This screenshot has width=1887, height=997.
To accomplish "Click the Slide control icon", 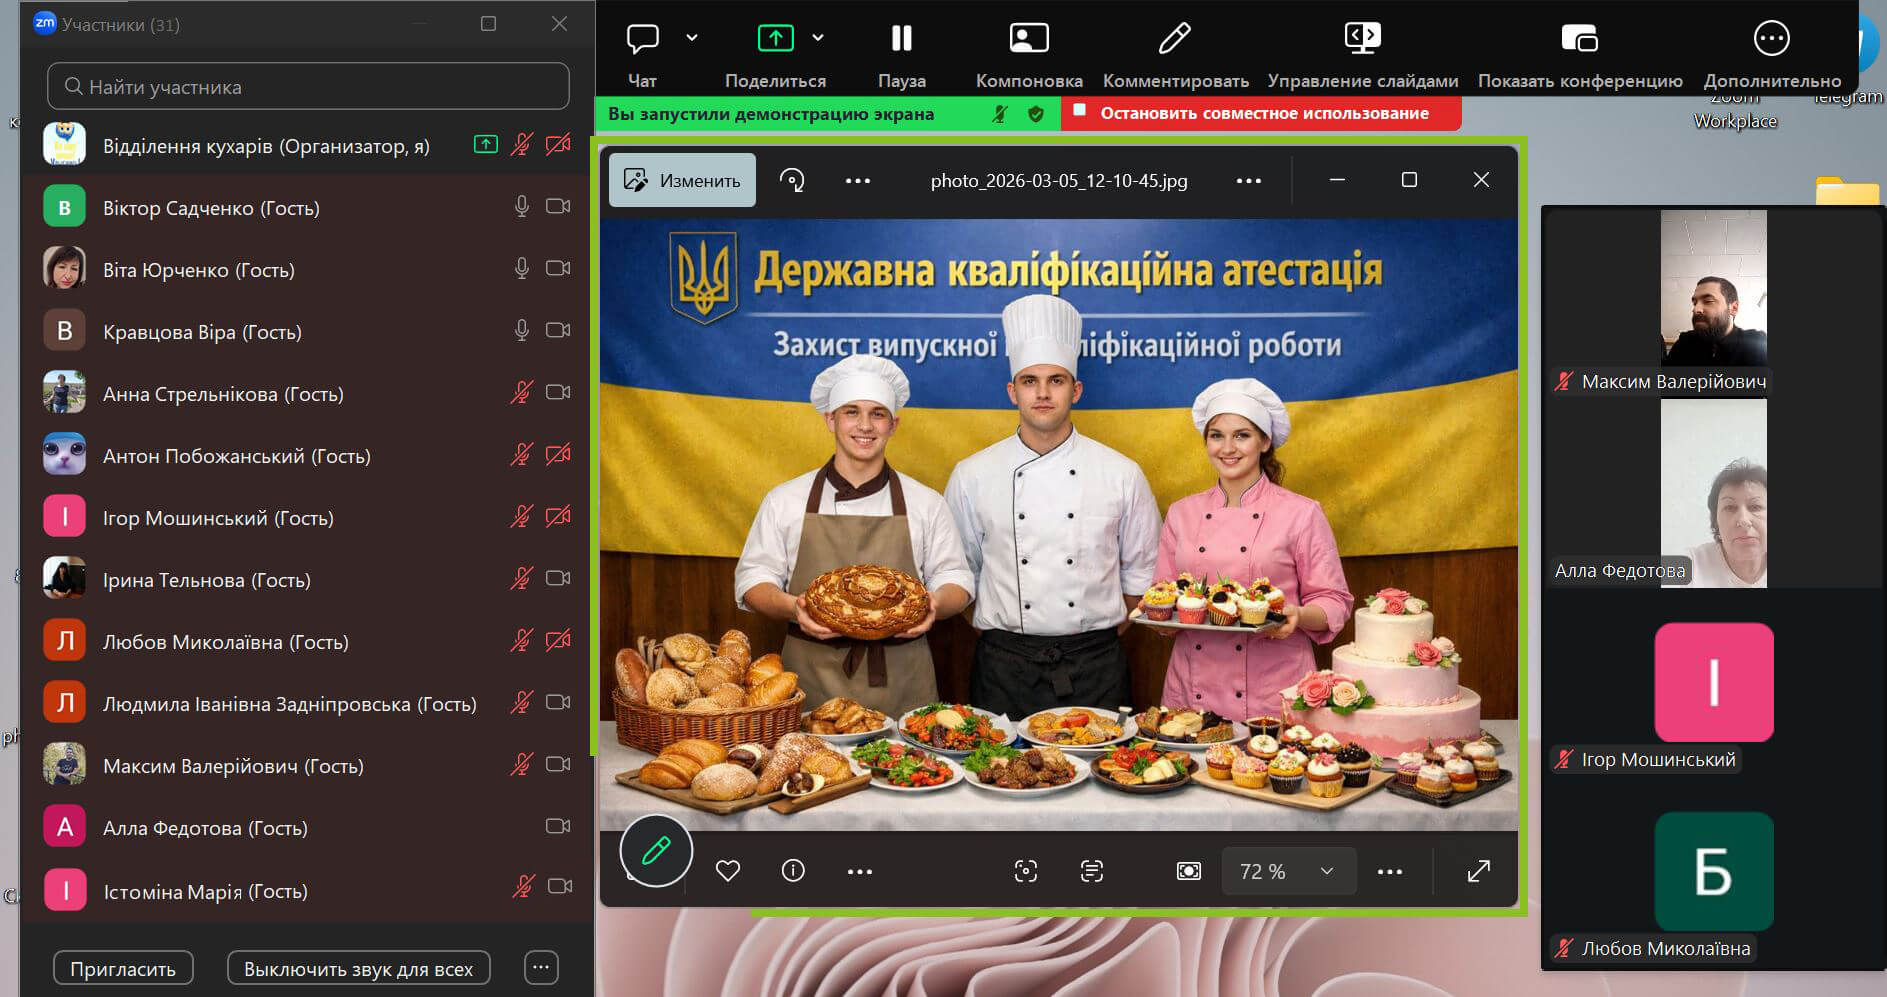I will point(1362,40).
